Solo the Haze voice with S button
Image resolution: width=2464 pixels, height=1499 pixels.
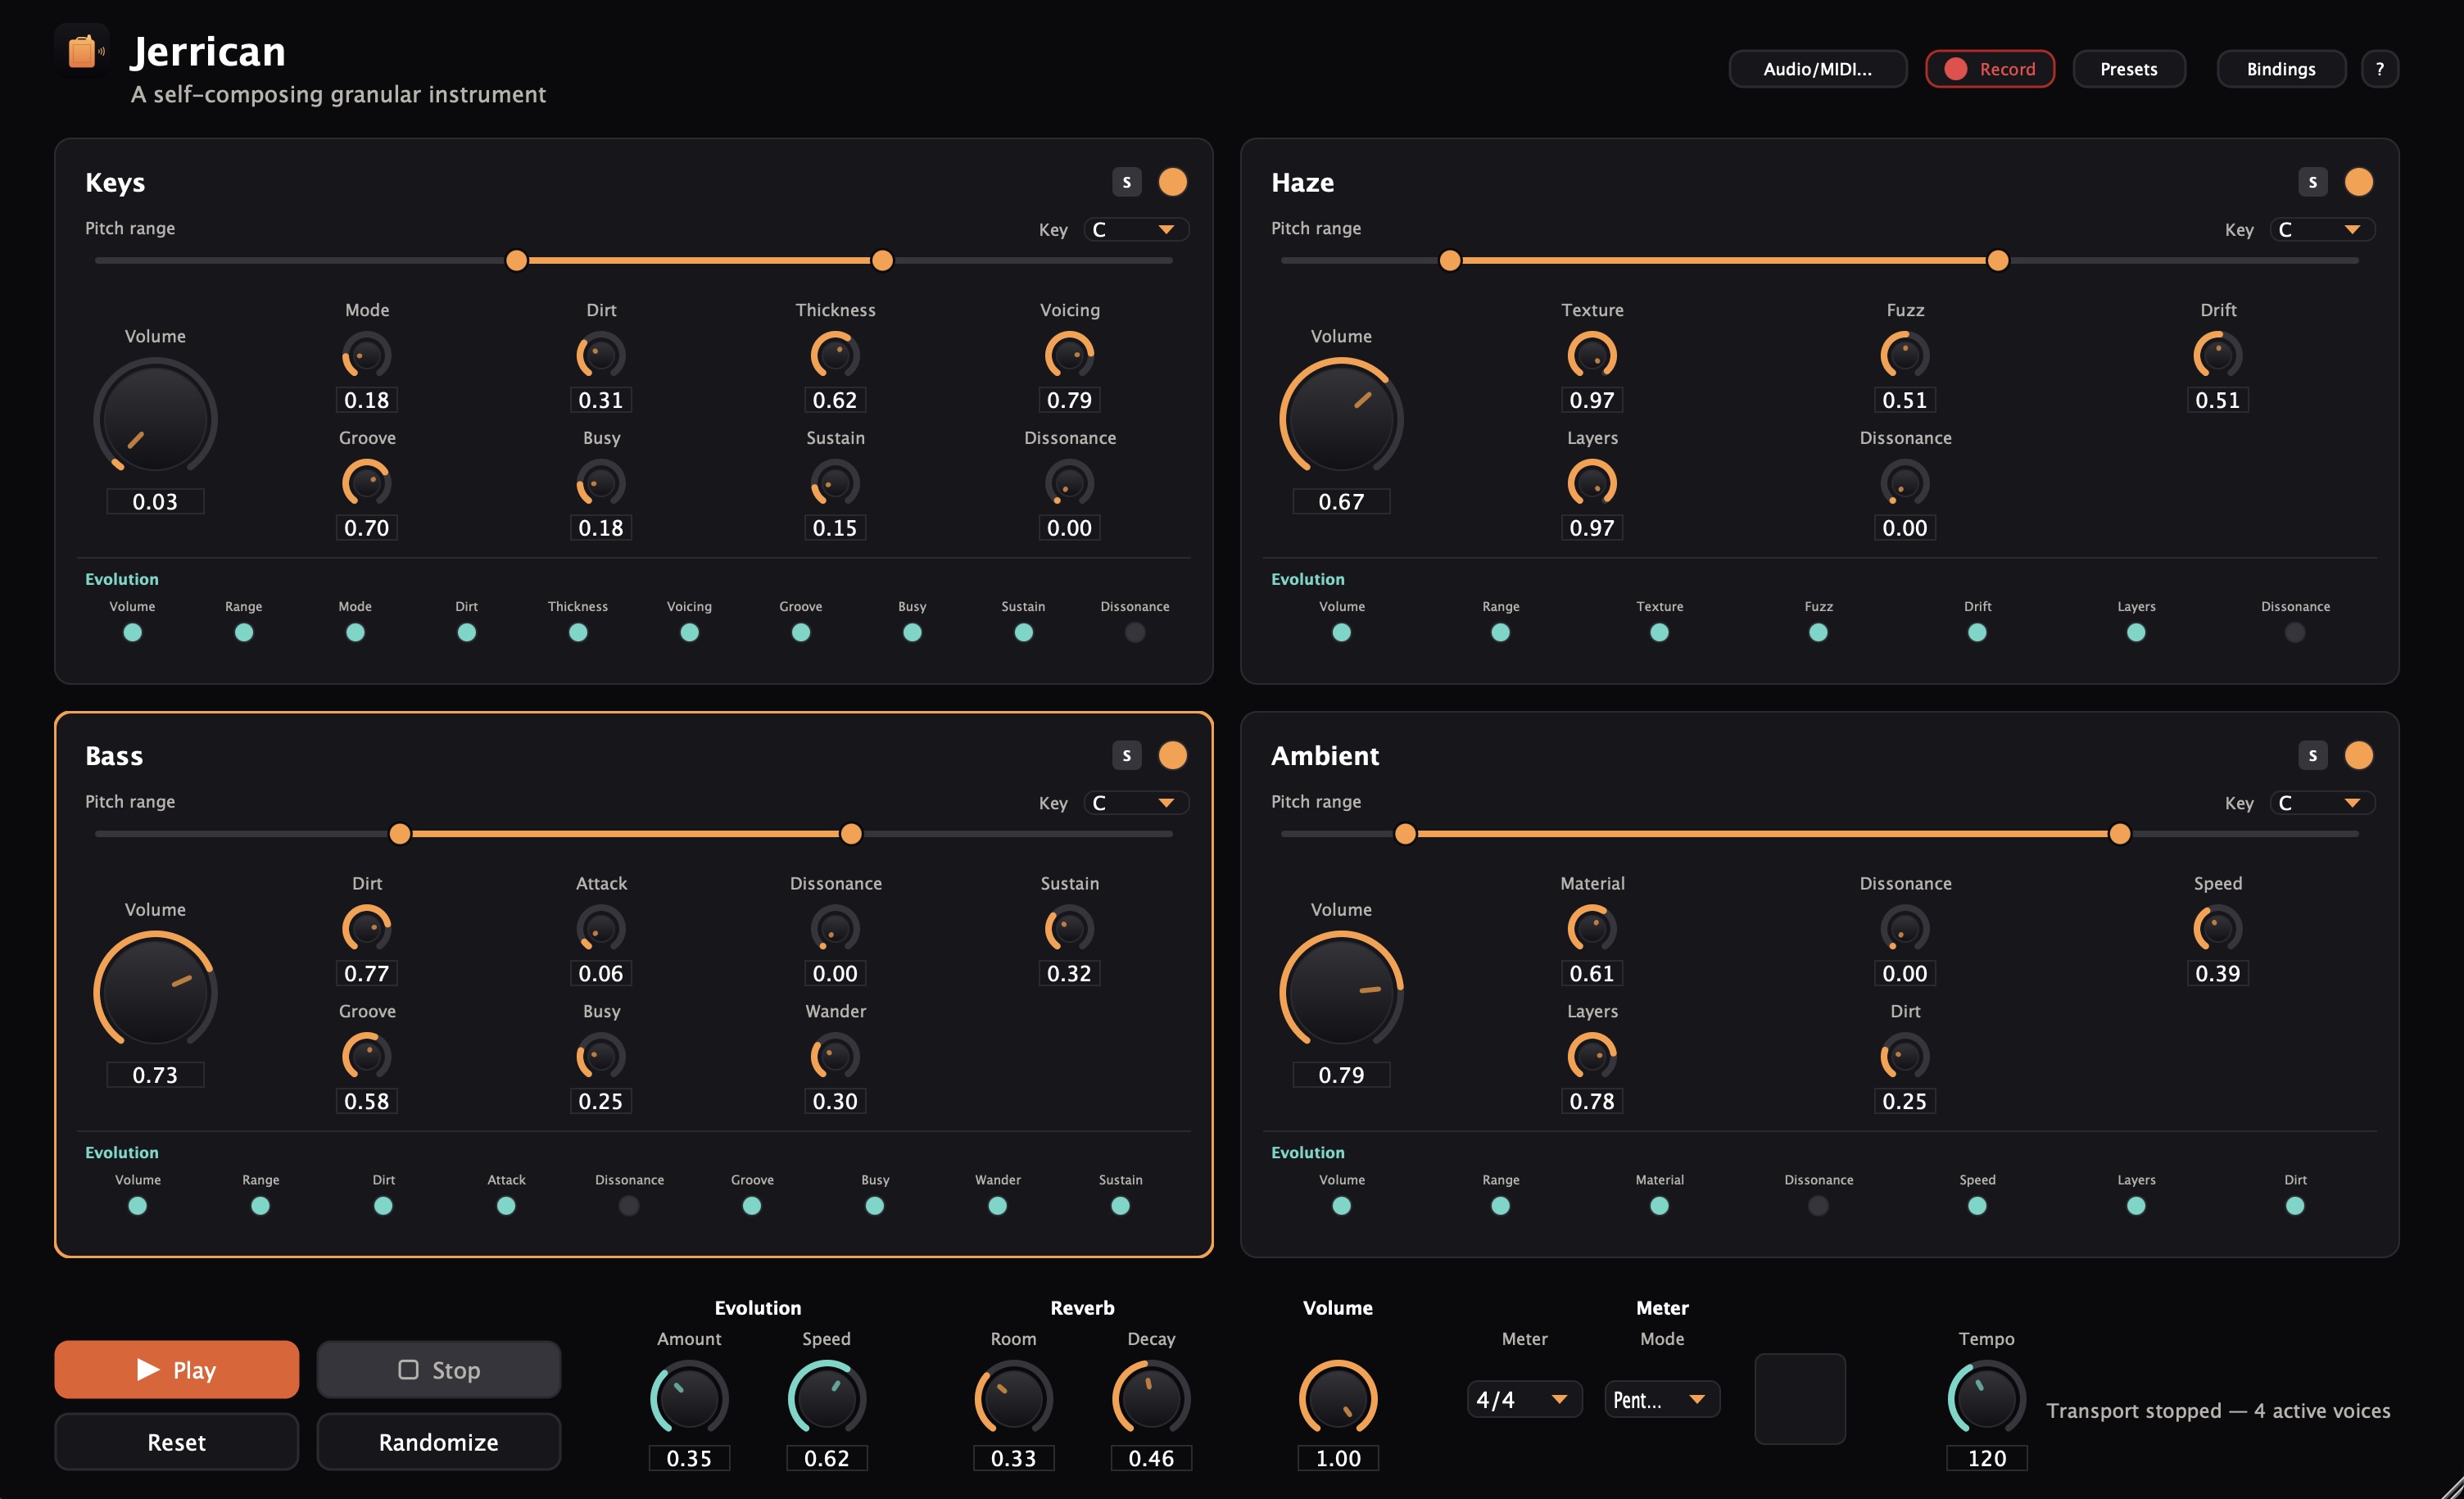2312,182
